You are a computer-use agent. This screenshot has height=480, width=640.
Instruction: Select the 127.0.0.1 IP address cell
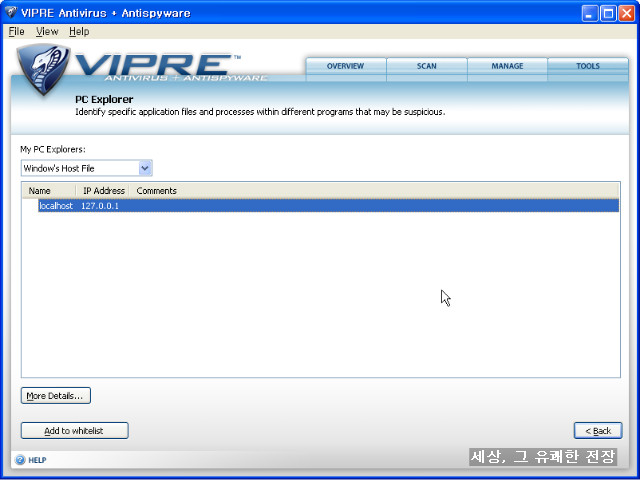tap(100, 206)
